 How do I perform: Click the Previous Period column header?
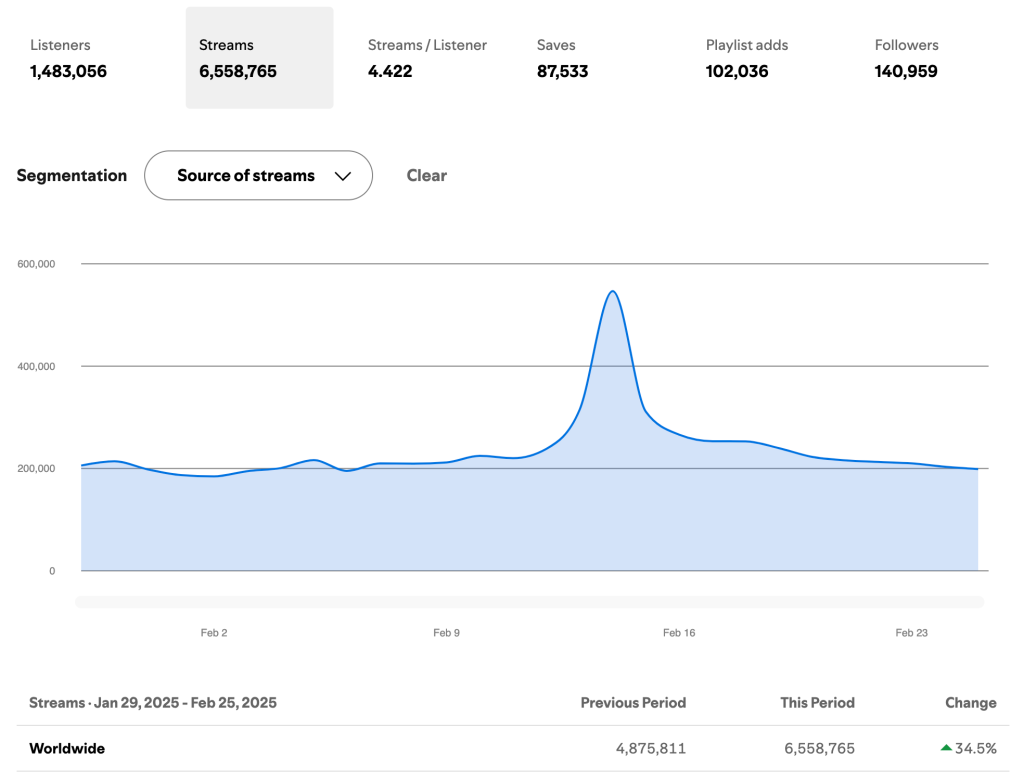click(633, 703)
